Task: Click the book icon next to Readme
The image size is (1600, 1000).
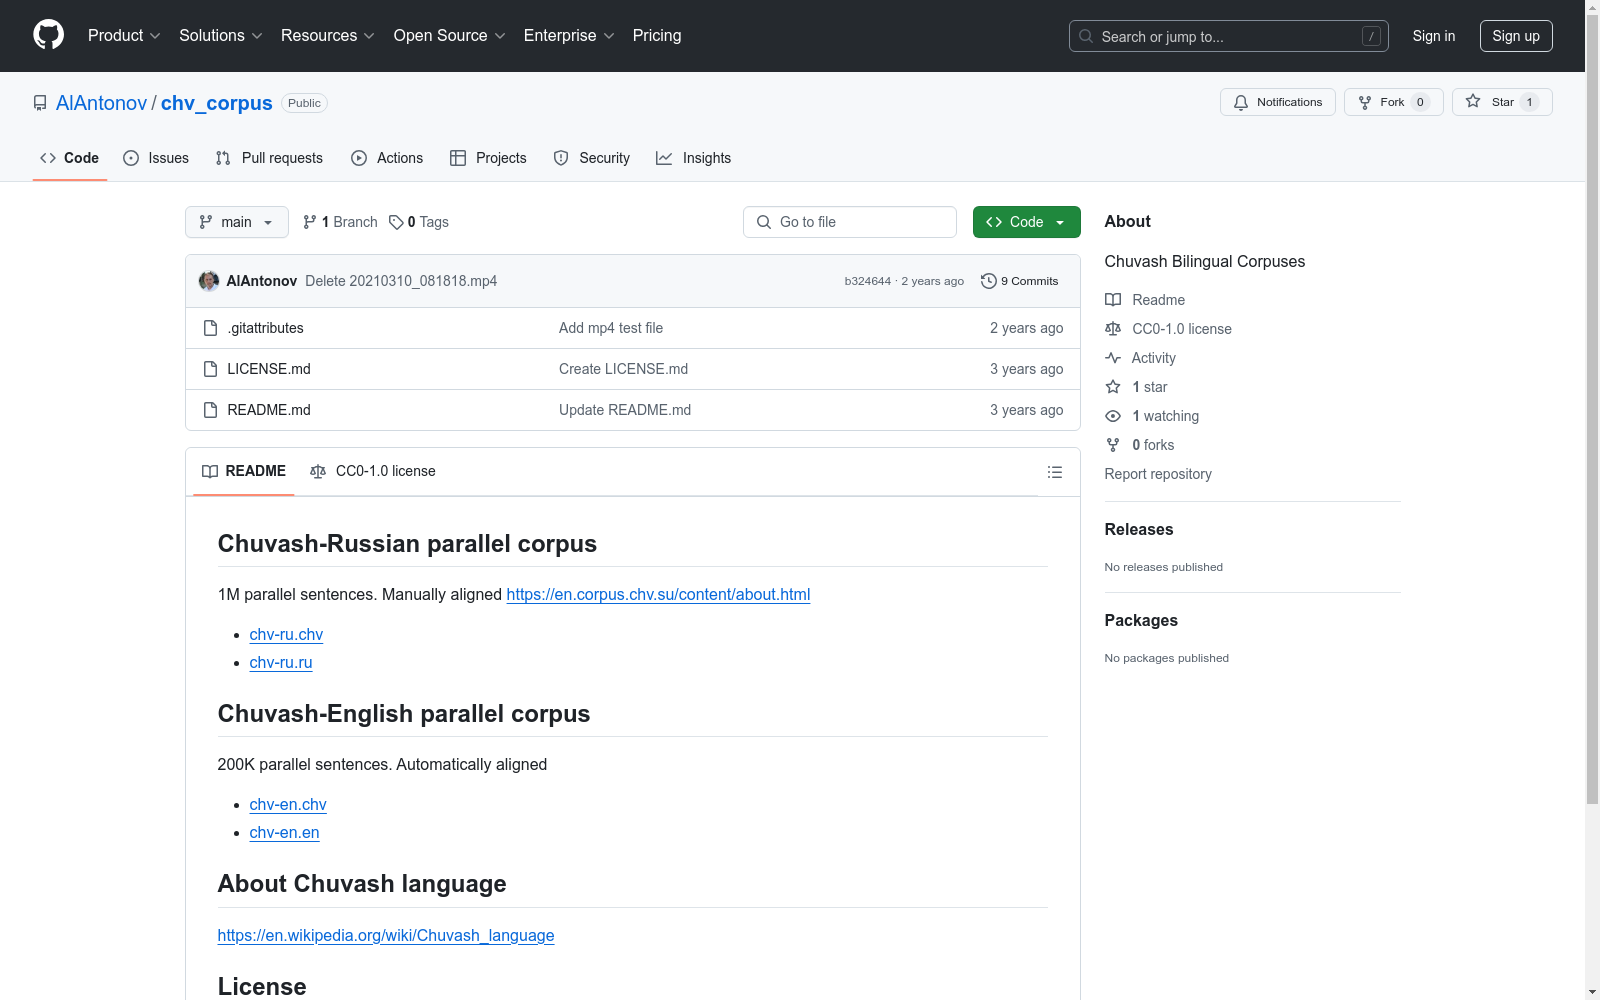Action: (1113, 300)
